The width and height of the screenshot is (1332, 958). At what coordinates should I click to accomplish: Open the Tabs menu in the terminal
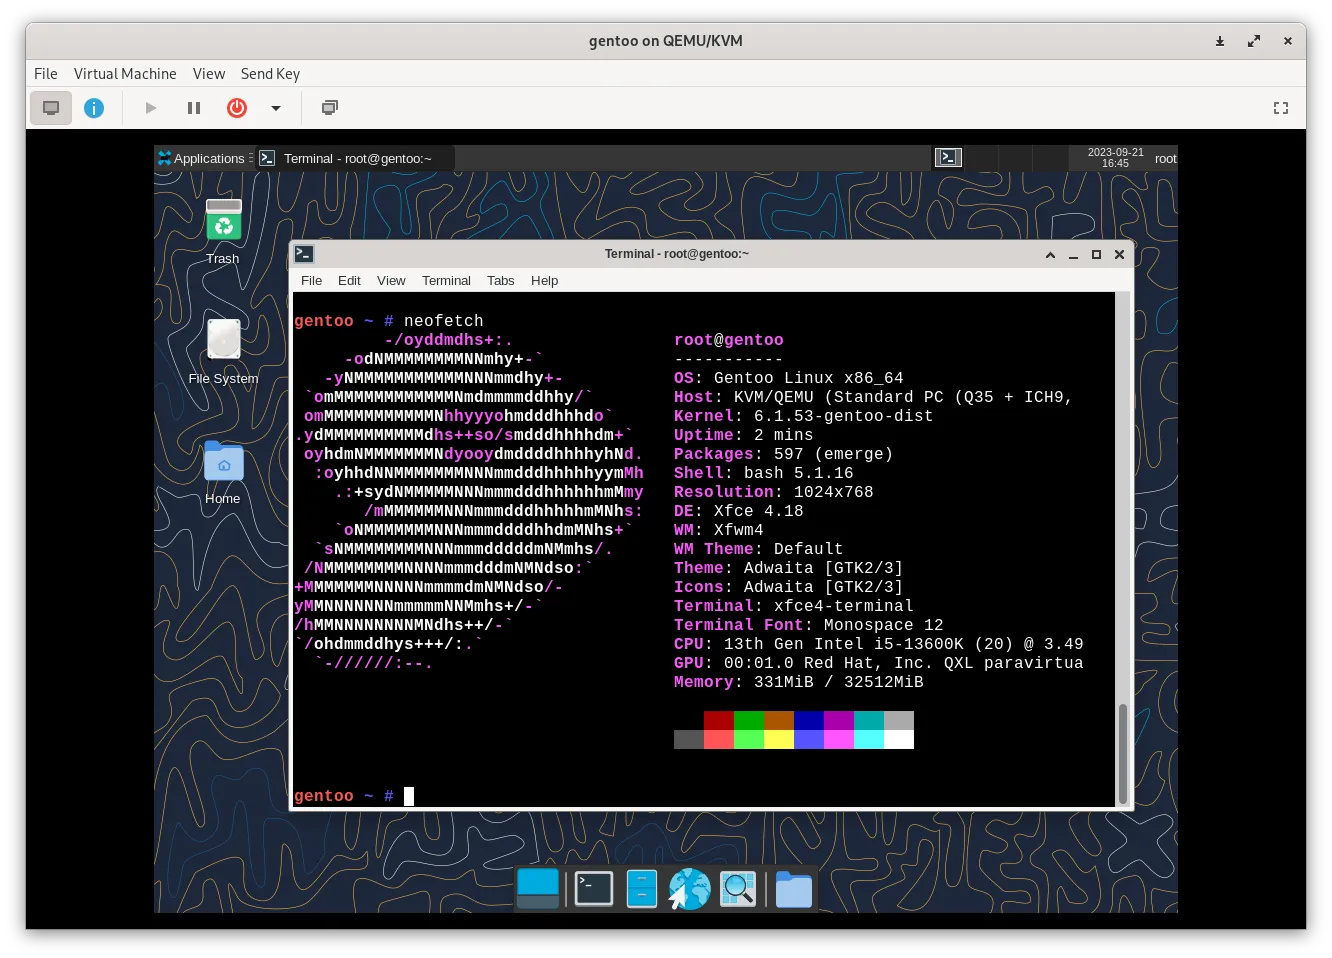500,280
